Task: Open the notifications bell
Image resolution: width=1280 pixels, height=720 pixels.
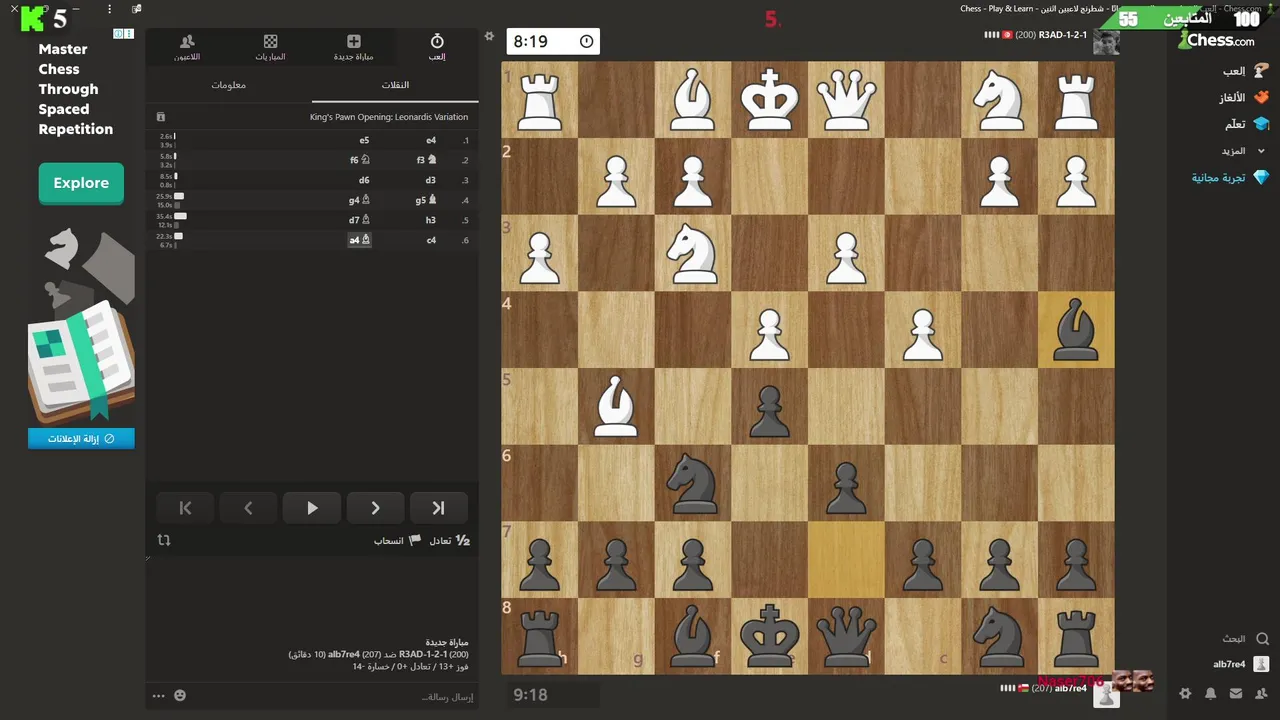Action: coord(1211,693)
